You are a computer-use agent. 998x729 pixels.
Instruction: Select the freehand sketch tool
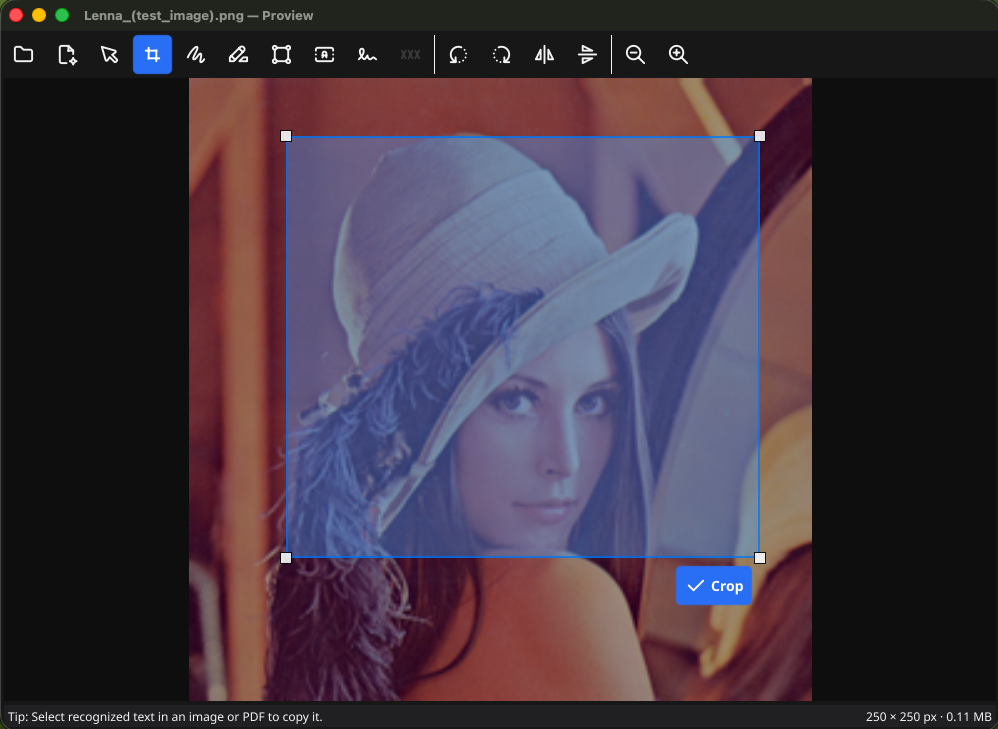coord(195,55)
